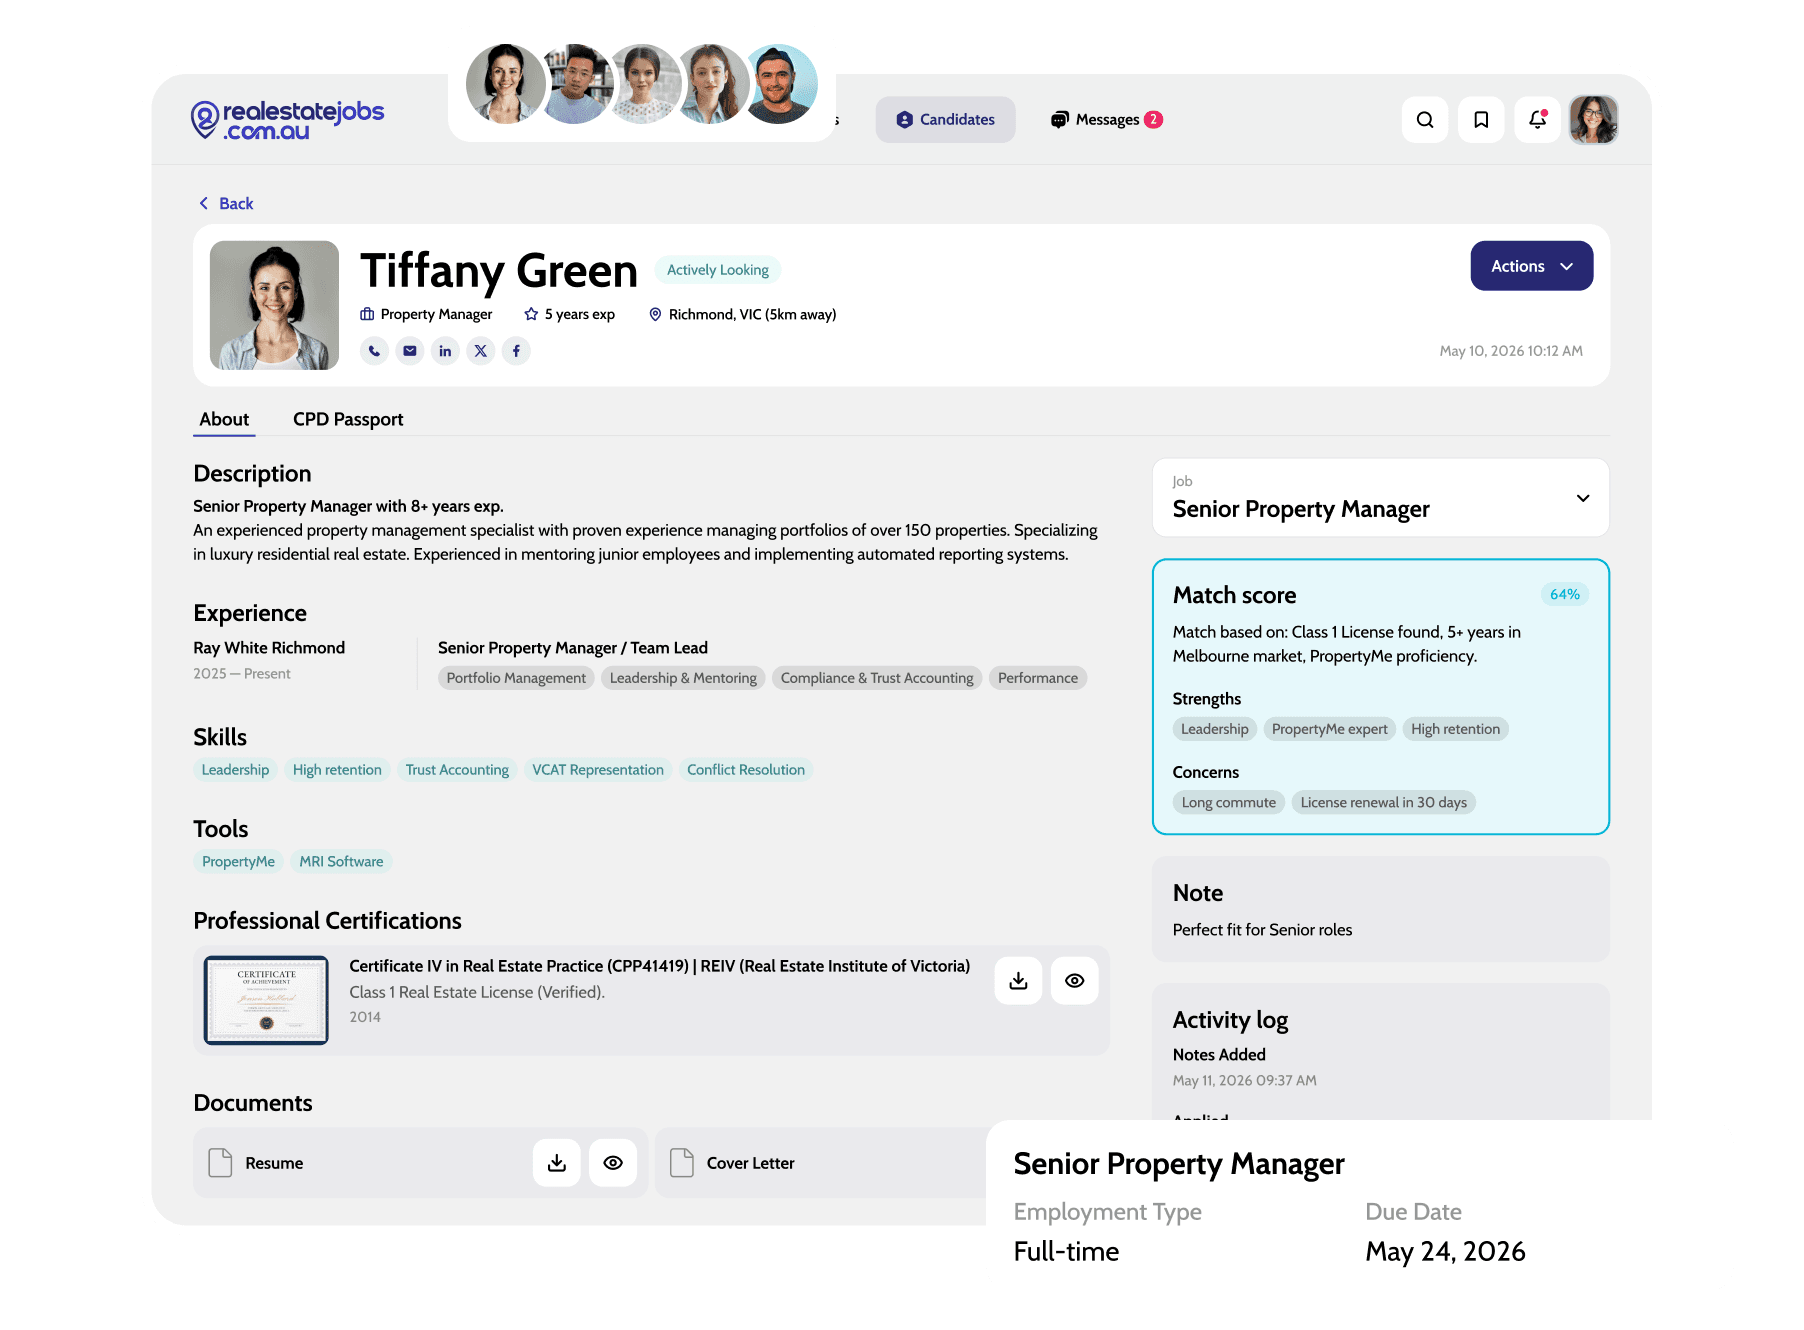Viewport: 1804px width, 1330px height.
Task: Select the License renewal in 30 days tag
Action: click(x=1383, y=802)
